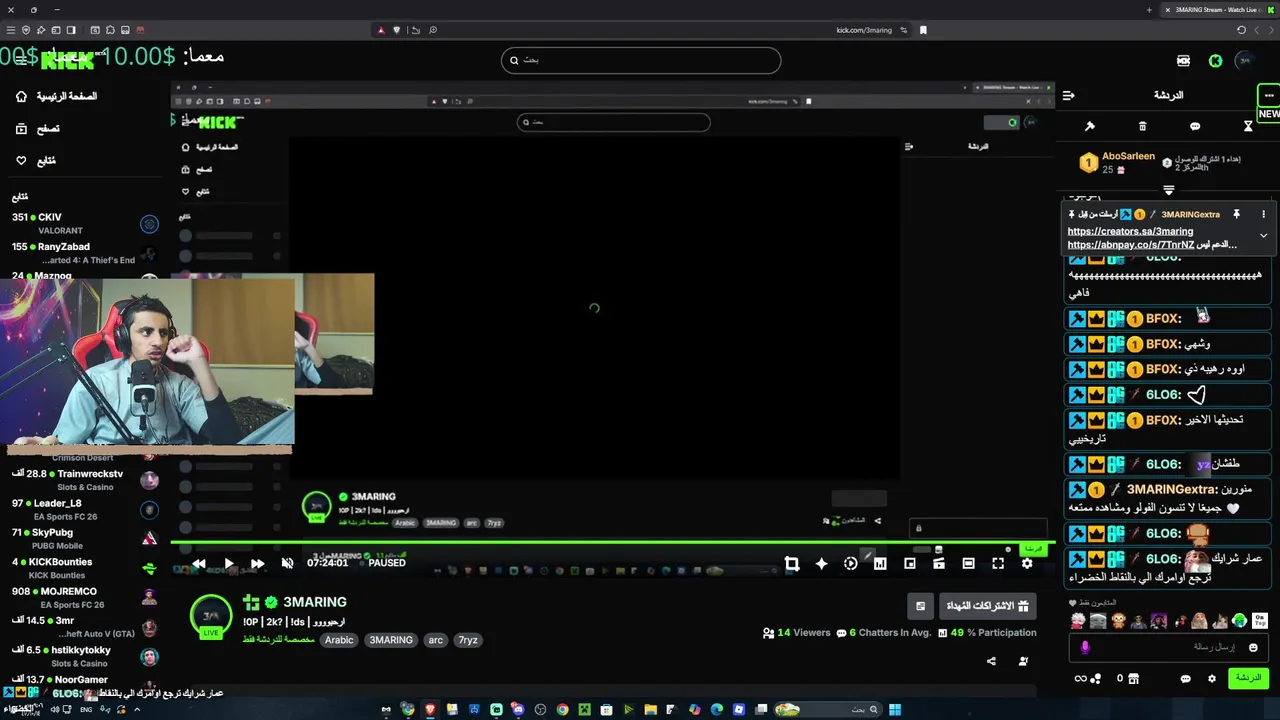1280x720 pixels.
Task: Rewind the stream playback
Action: (x=199, y=563)
